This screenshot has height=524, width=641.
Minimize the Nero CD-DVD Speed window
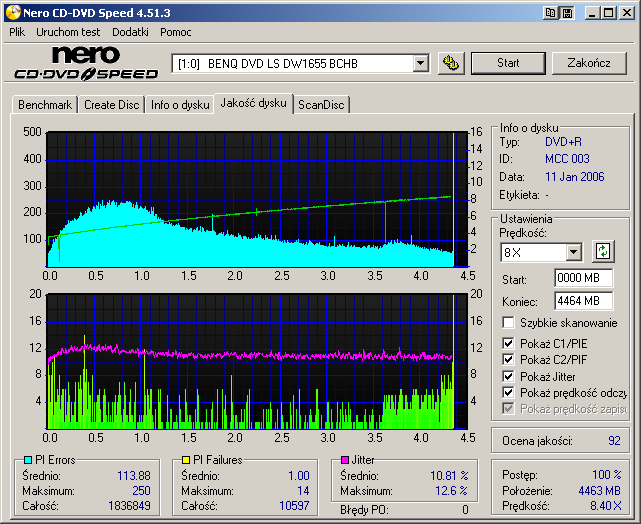click(592, 13)
